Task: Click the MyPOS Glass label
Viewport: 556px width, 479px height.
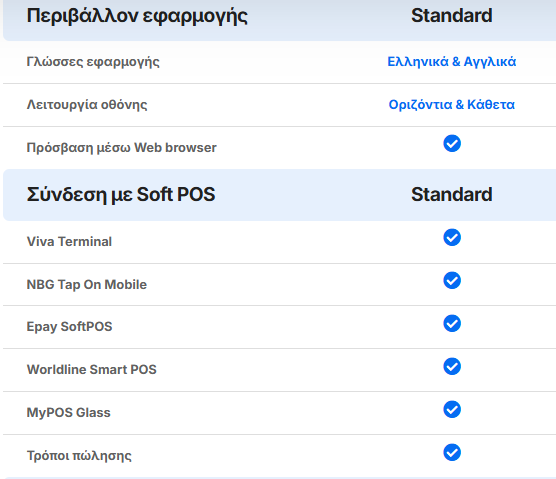Action: click(x=68, y=413)
